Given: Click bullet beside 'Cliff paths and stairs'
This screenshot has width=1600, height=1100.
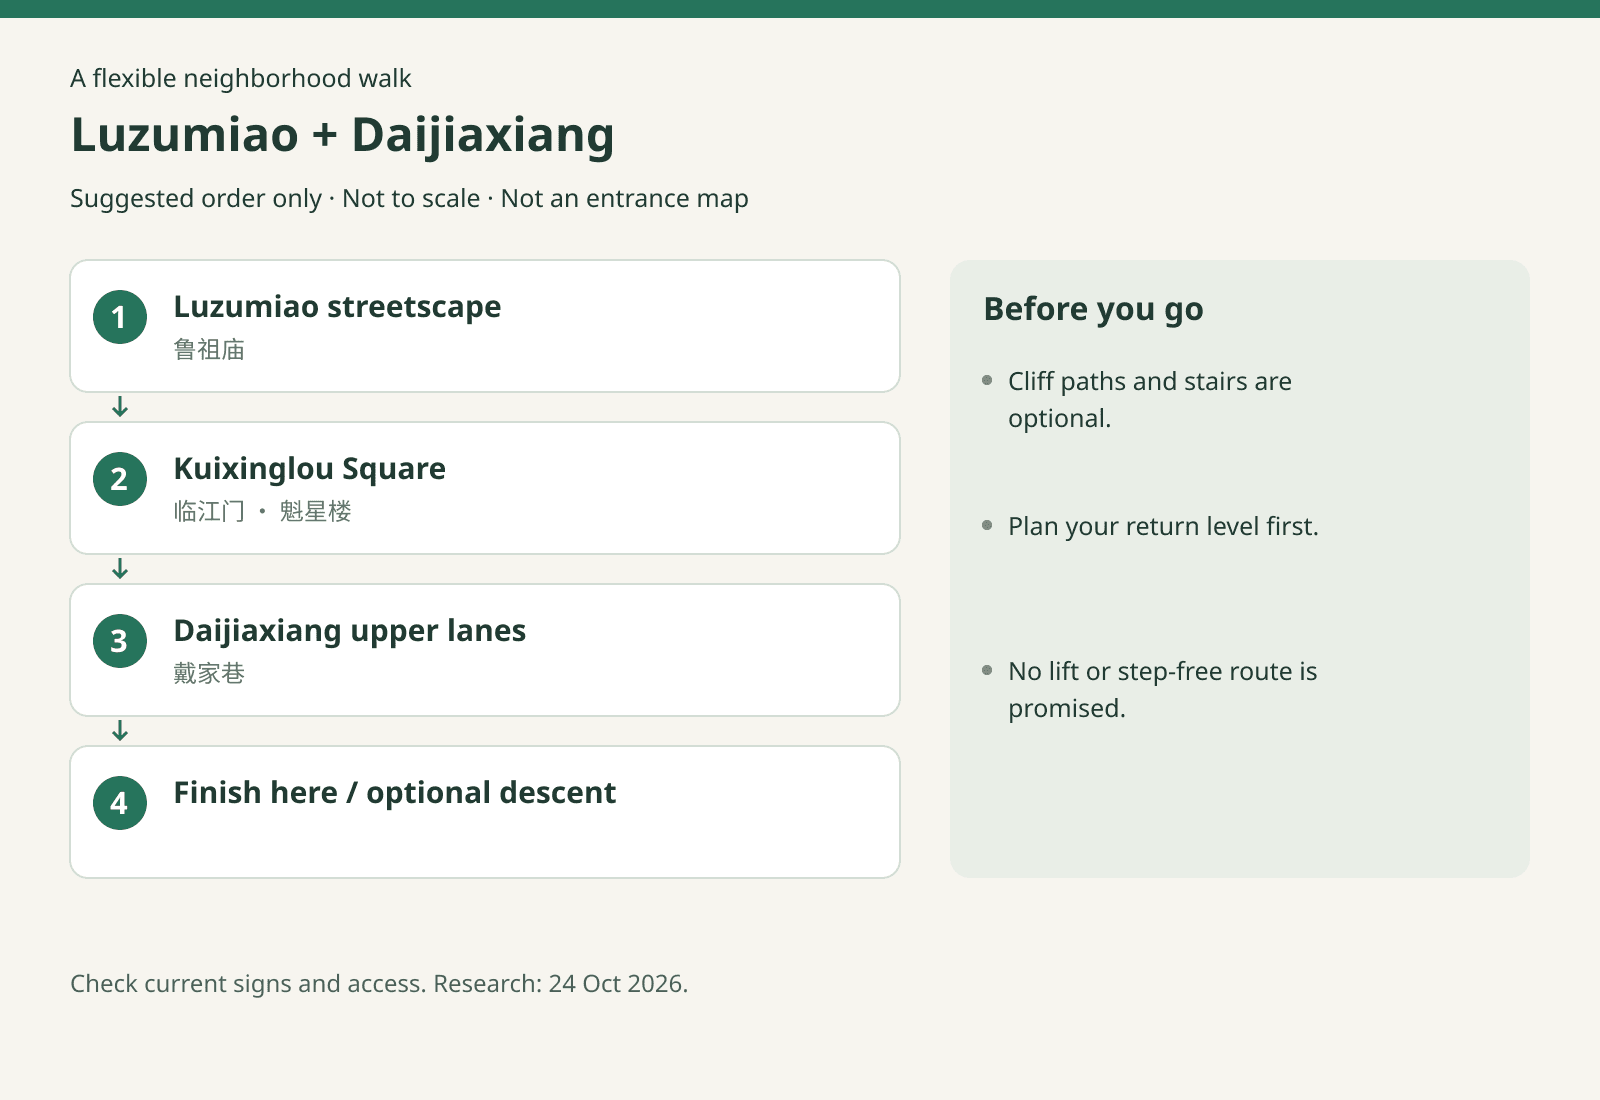Looking at the screenshot, I should coord(987,380).
